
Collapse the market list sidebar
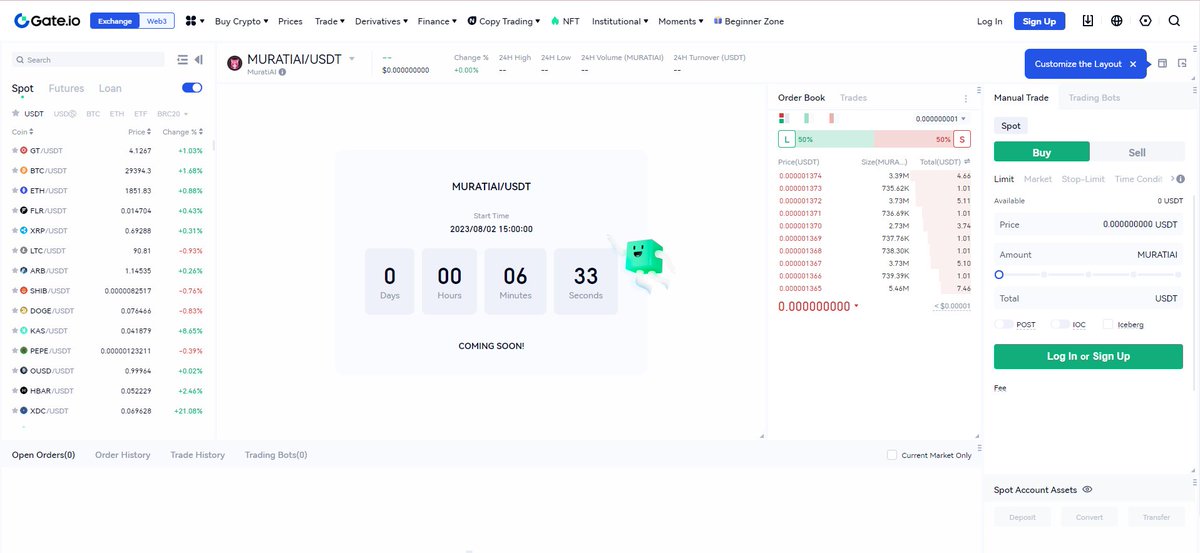tap(199, 60)
